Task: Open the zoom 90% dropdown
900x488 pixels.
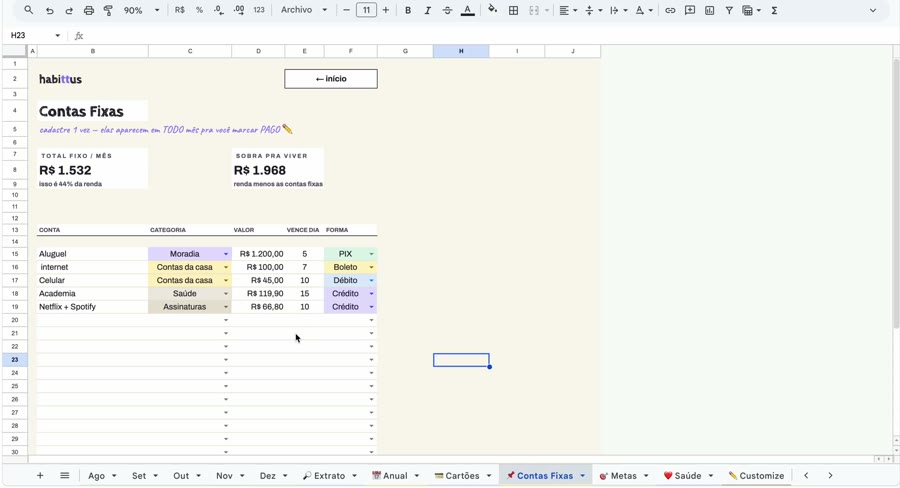Action: pyautogui.click(x=142, y=10)
